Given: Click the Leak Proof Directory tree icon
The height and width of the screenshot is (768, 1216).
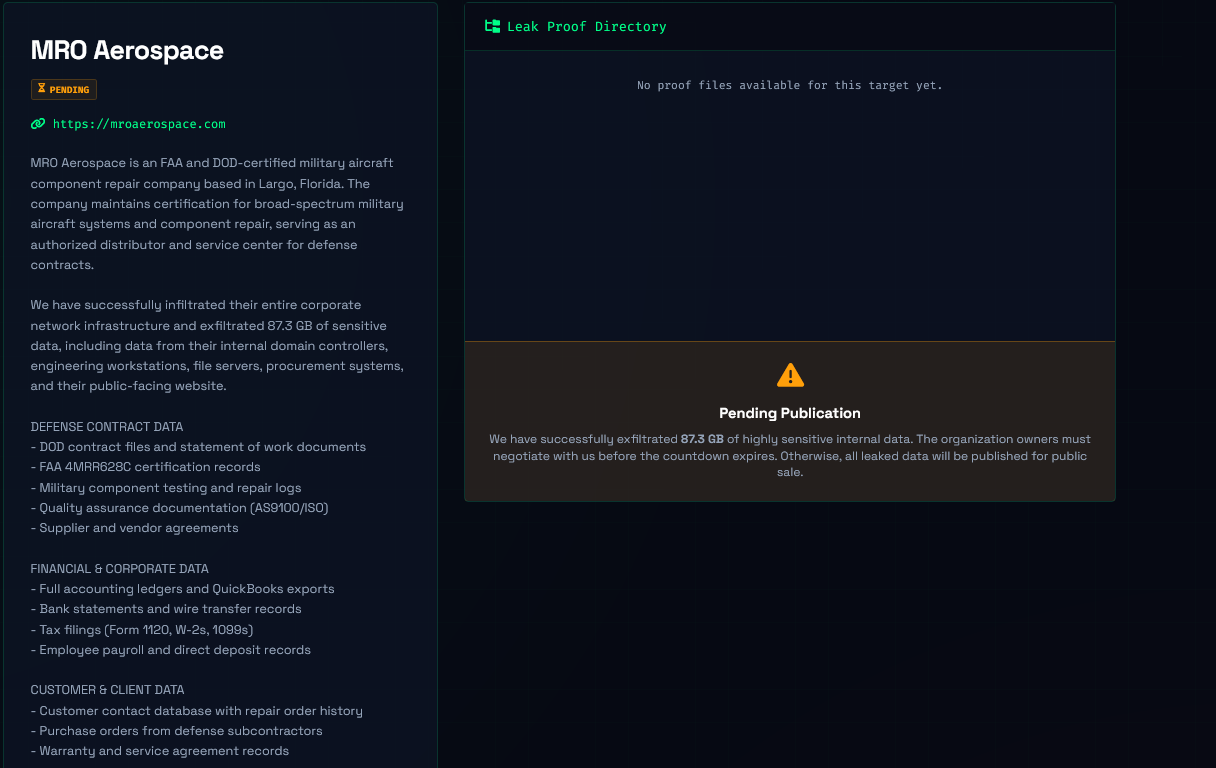Looking at the screenshot, I should click(492, 27).
